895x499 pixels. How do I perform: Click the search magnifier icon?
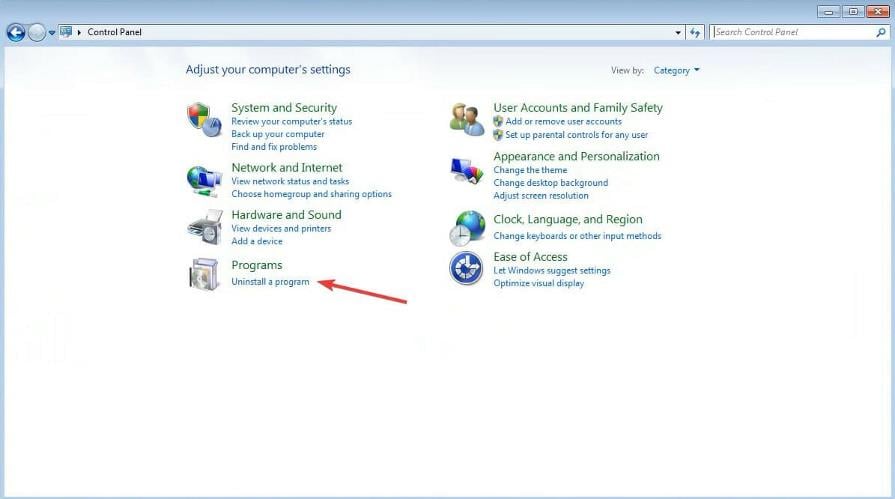(x=881, y=33)
